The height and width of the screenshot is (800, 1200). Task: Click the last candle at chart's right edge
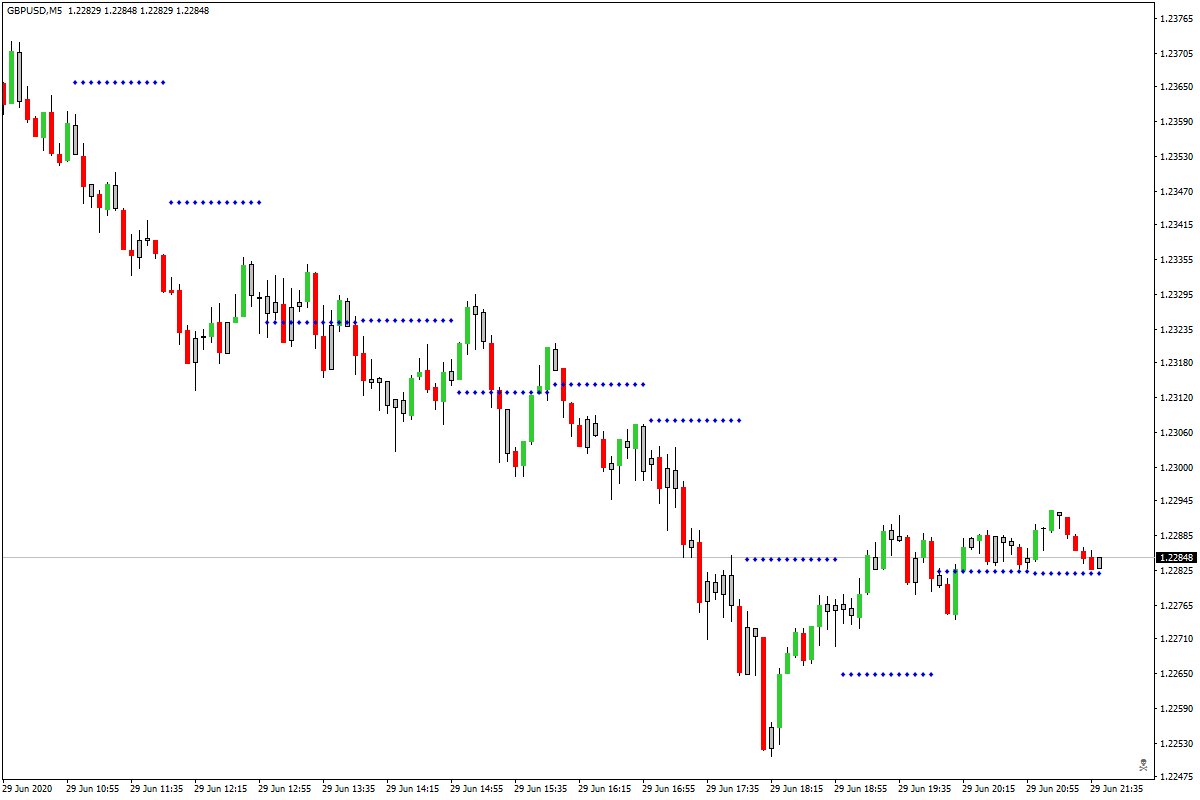point(1099,563)
